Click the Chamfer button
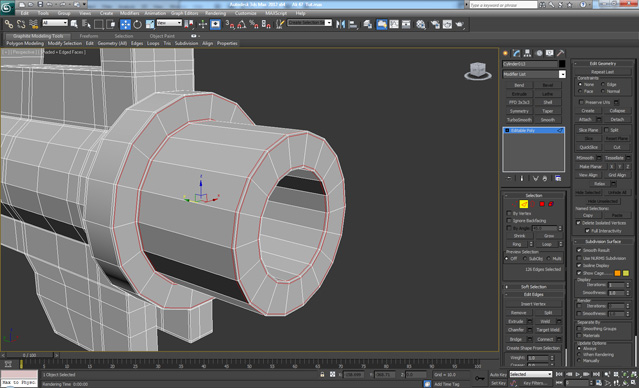 (x=516, y=330)
